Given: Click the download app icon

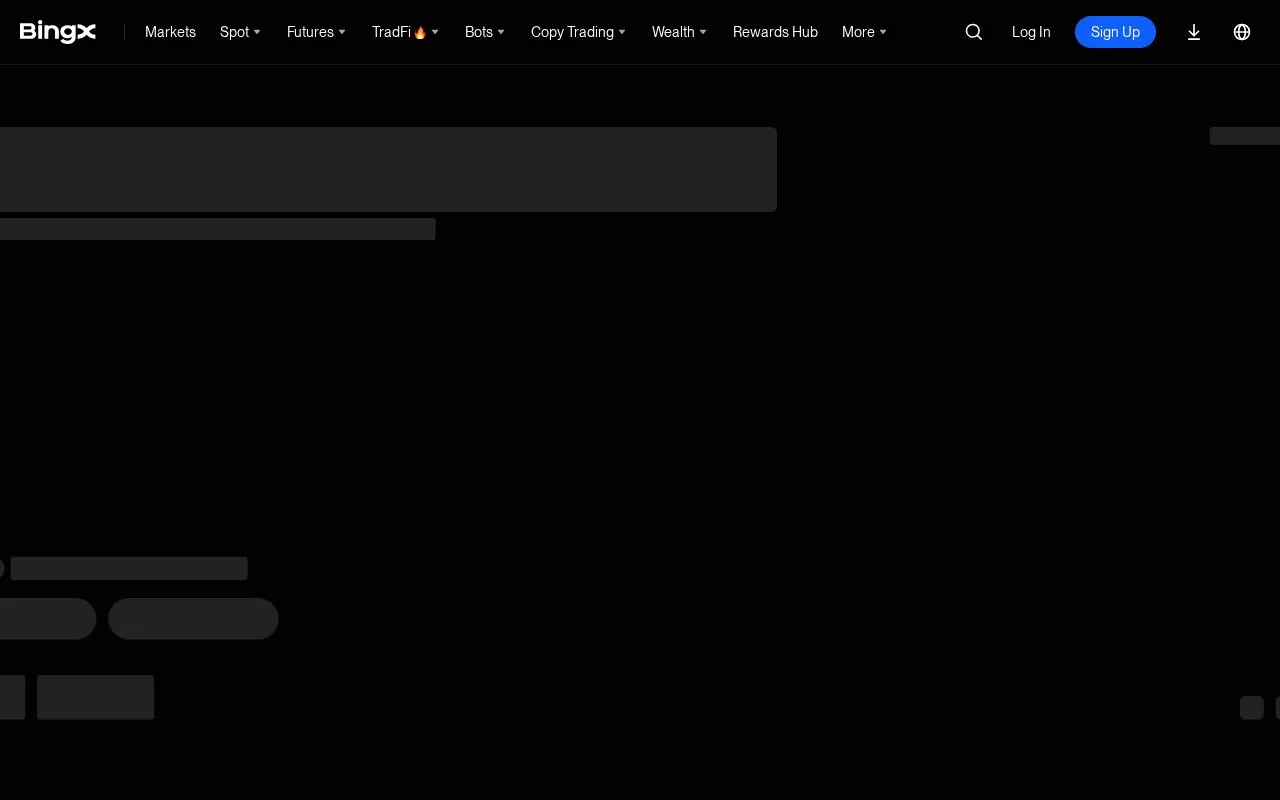Looking at the screenshot, I should 1194,32.
